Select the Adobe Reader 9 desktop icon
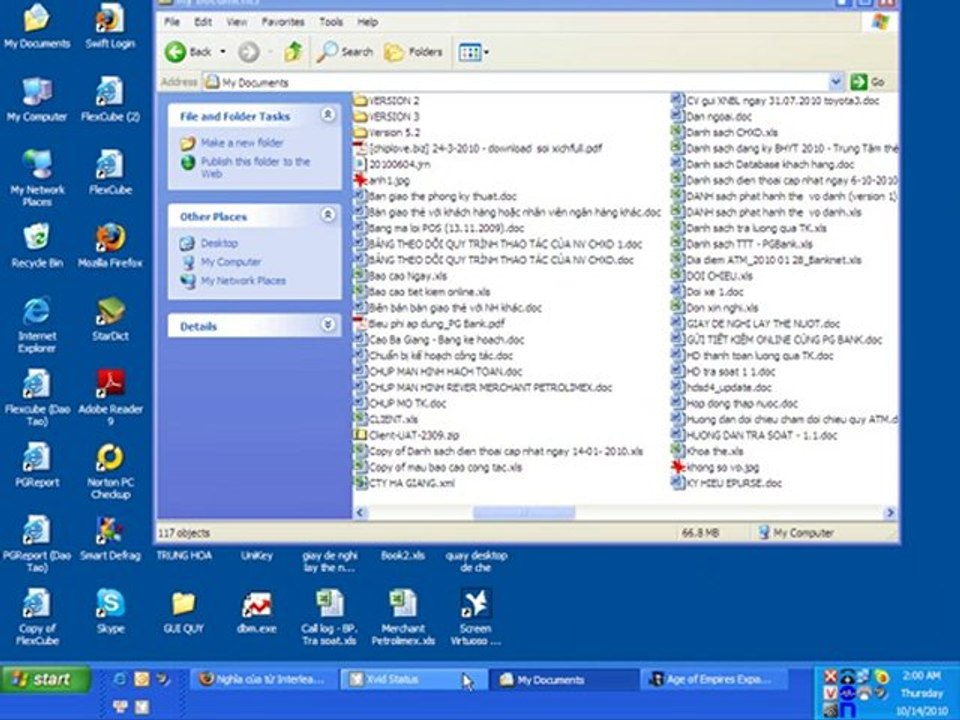This screenshot has width=960, height=720. [x=110, y=397]
